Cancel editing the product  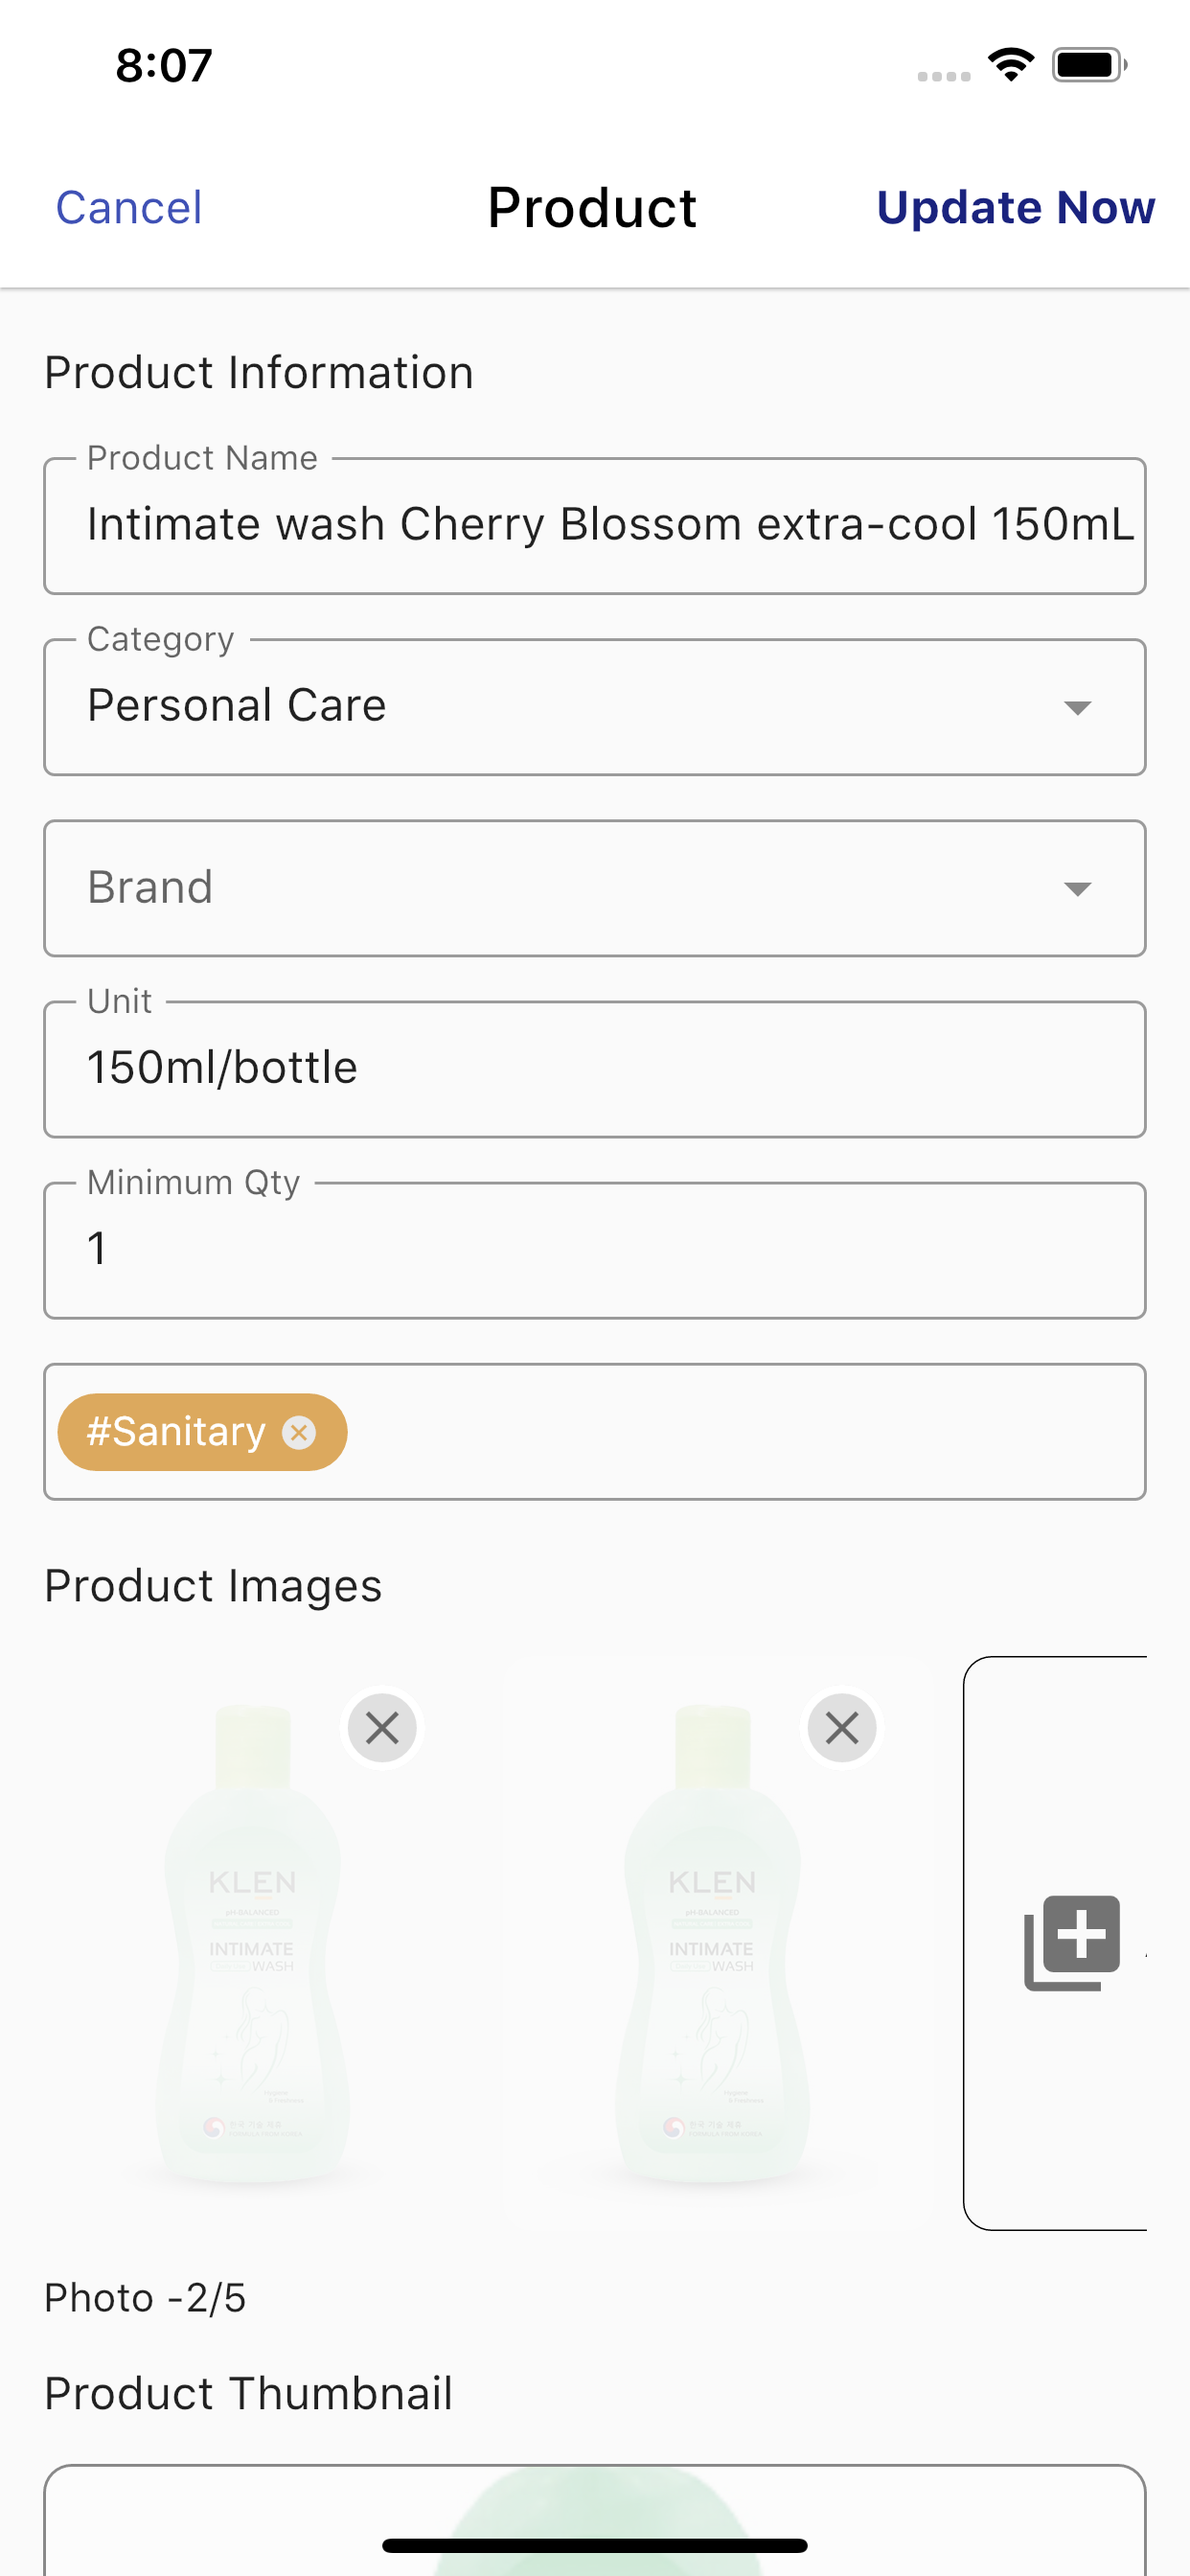(x=129, y=208)
